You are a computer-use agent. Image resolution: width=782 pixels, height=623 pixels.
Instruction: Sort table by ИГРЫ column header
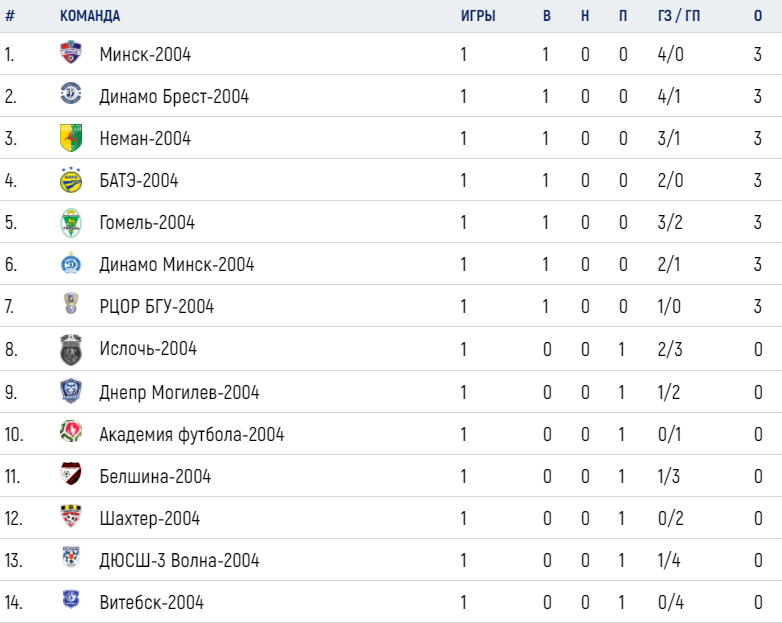pyautogui.click(x=478, y=16)
